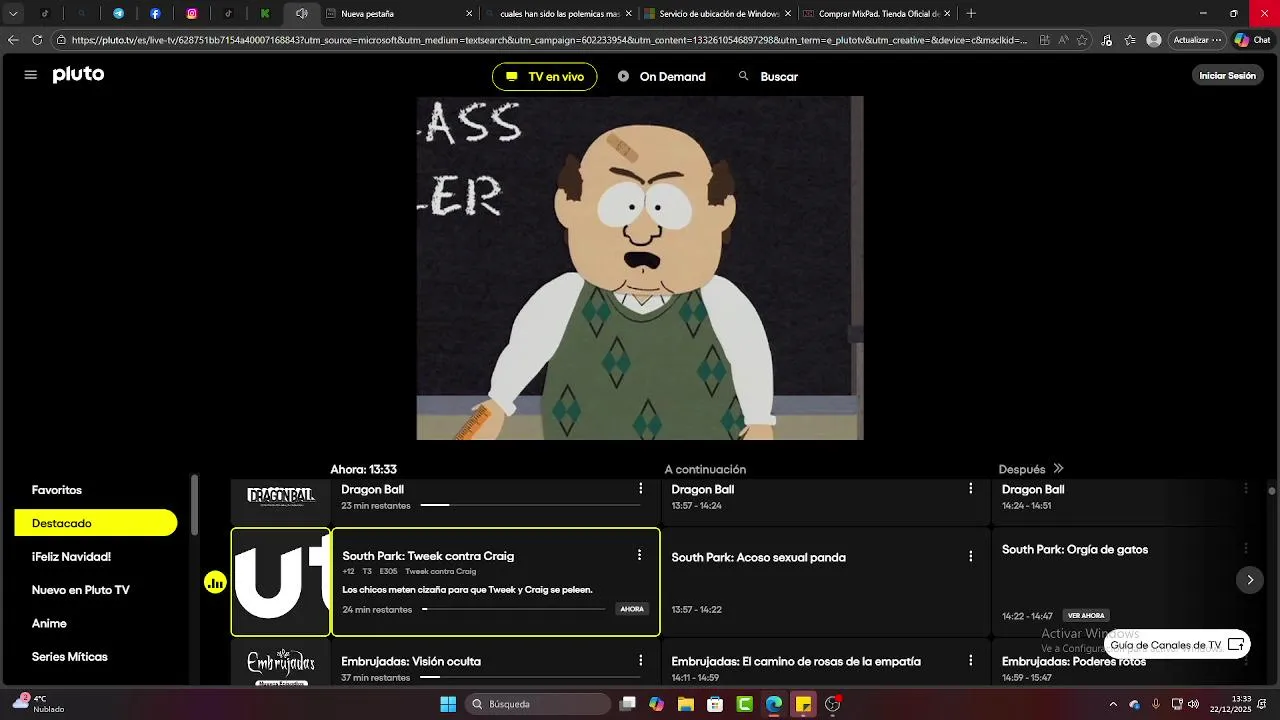Switch to Comprar MixPad tab
1280x720 pixels.
(878, 14)
